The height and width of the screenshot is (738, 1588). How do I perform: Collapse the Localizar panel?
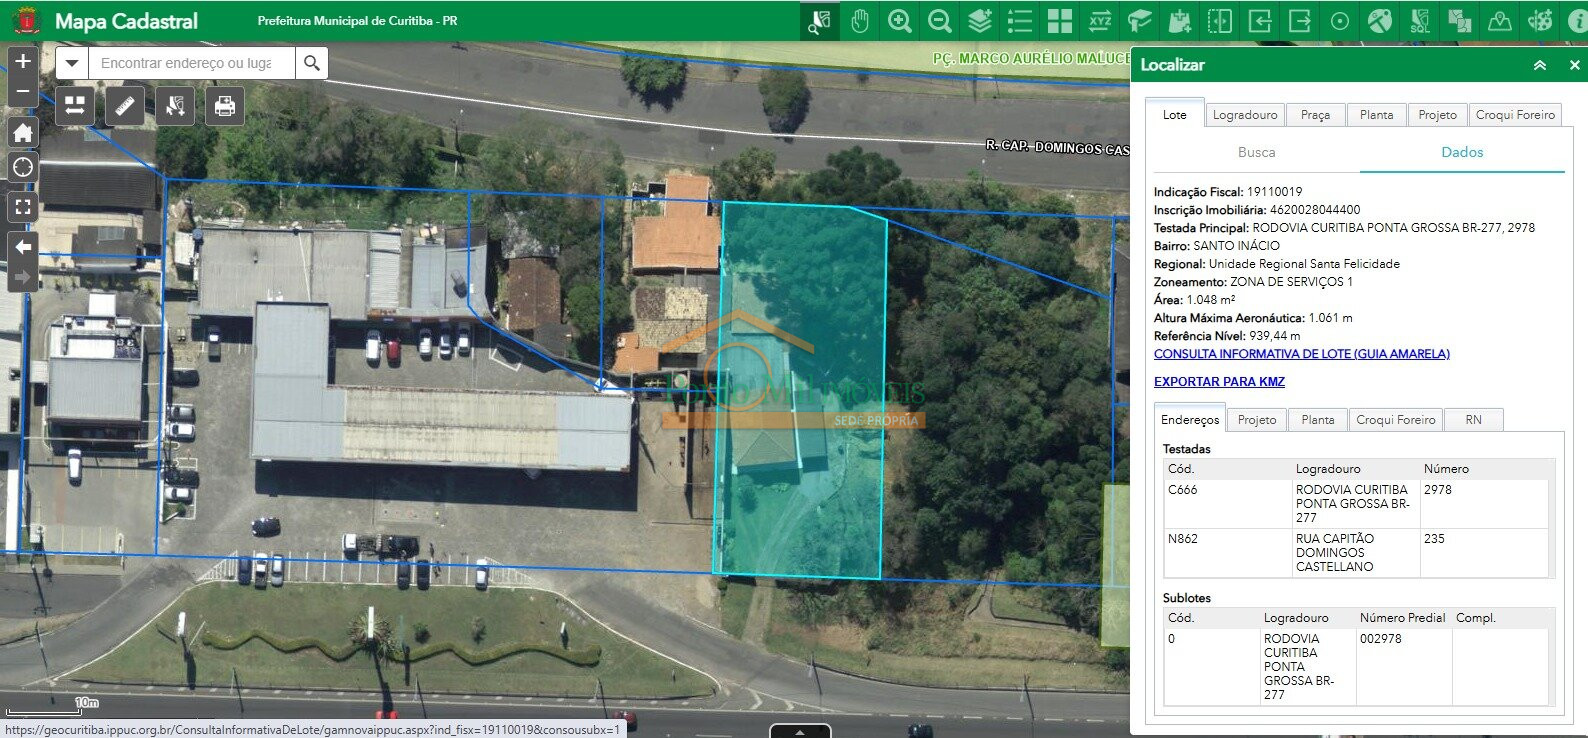[x=1540, y=65]
